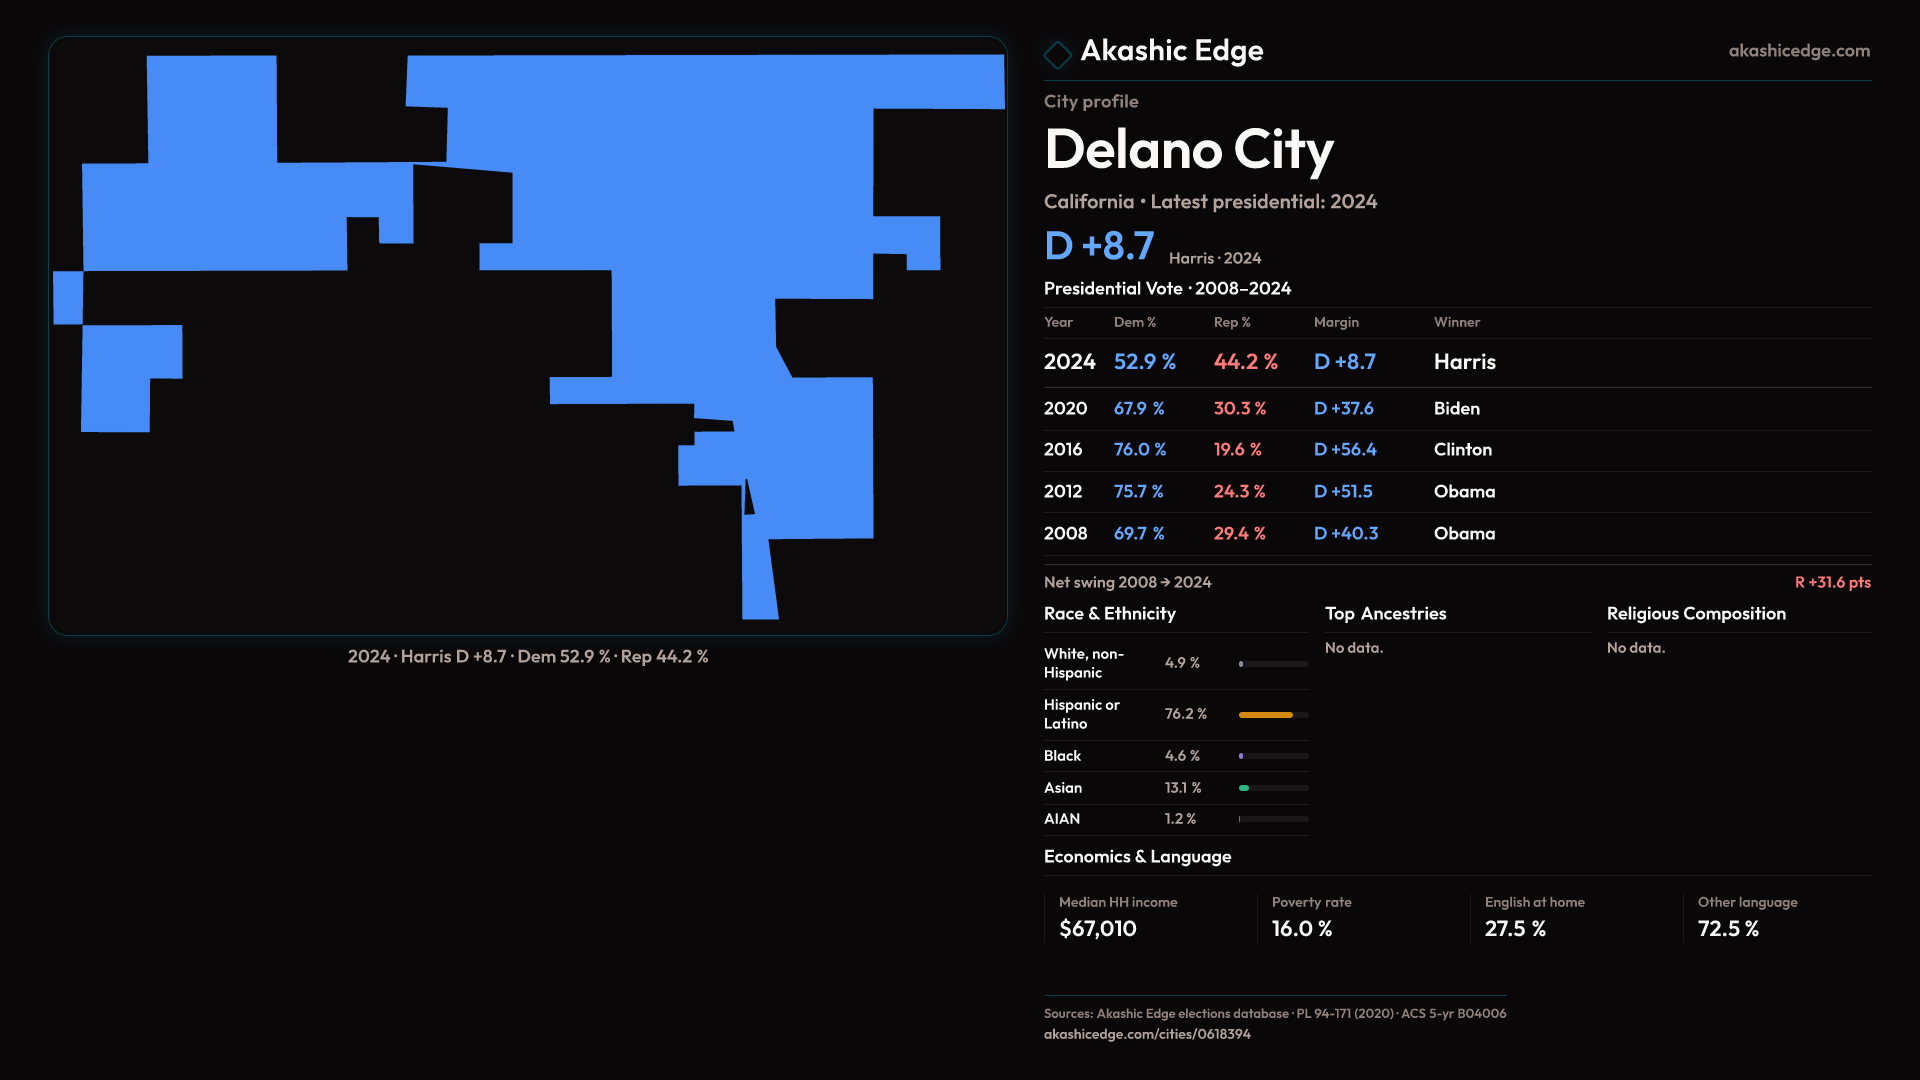Click the Delano City title heading
The image size is (1920, 1080).
click(x=1188, y=150)
